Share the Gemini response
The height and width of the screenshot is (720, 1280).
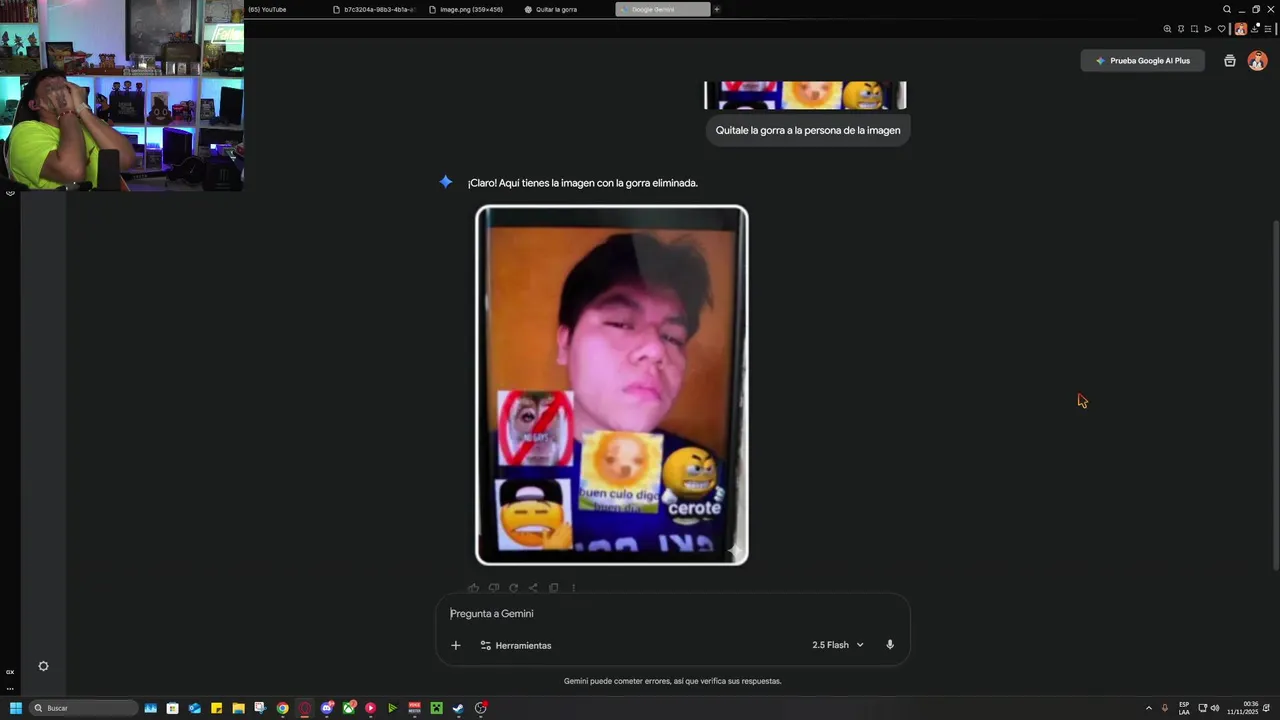tap(533, 588)
